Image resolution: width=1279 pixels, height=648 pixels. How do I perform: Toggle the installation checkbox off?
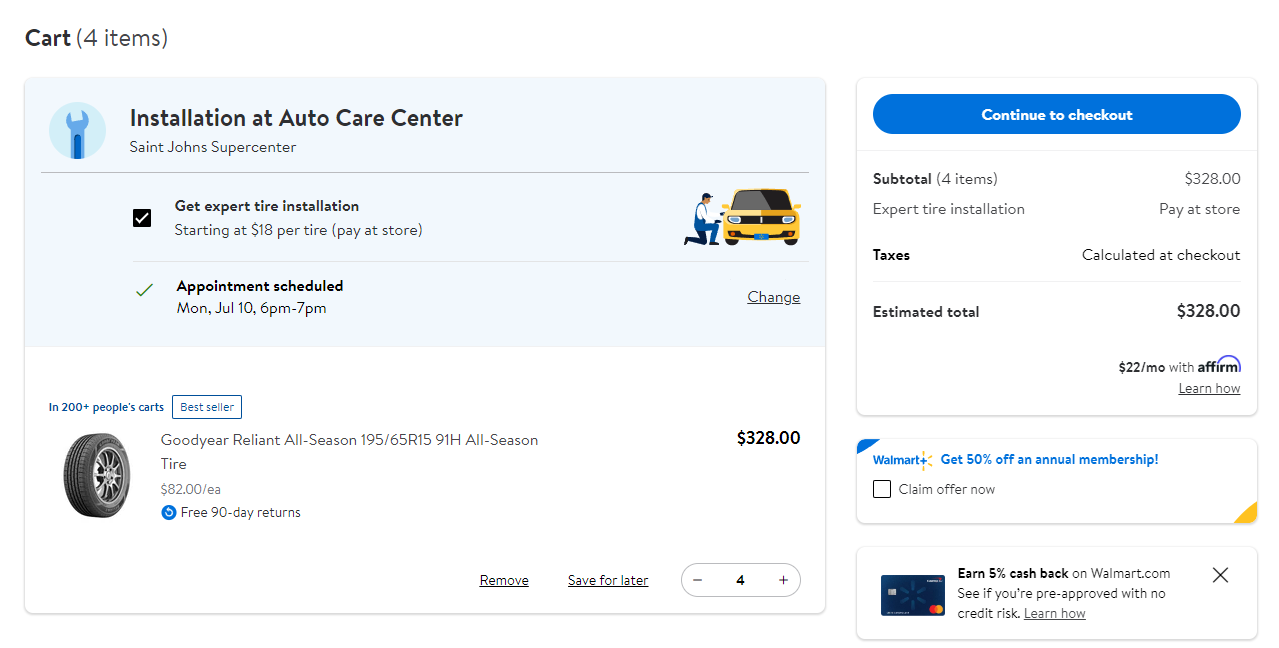(x=142, y=217)
